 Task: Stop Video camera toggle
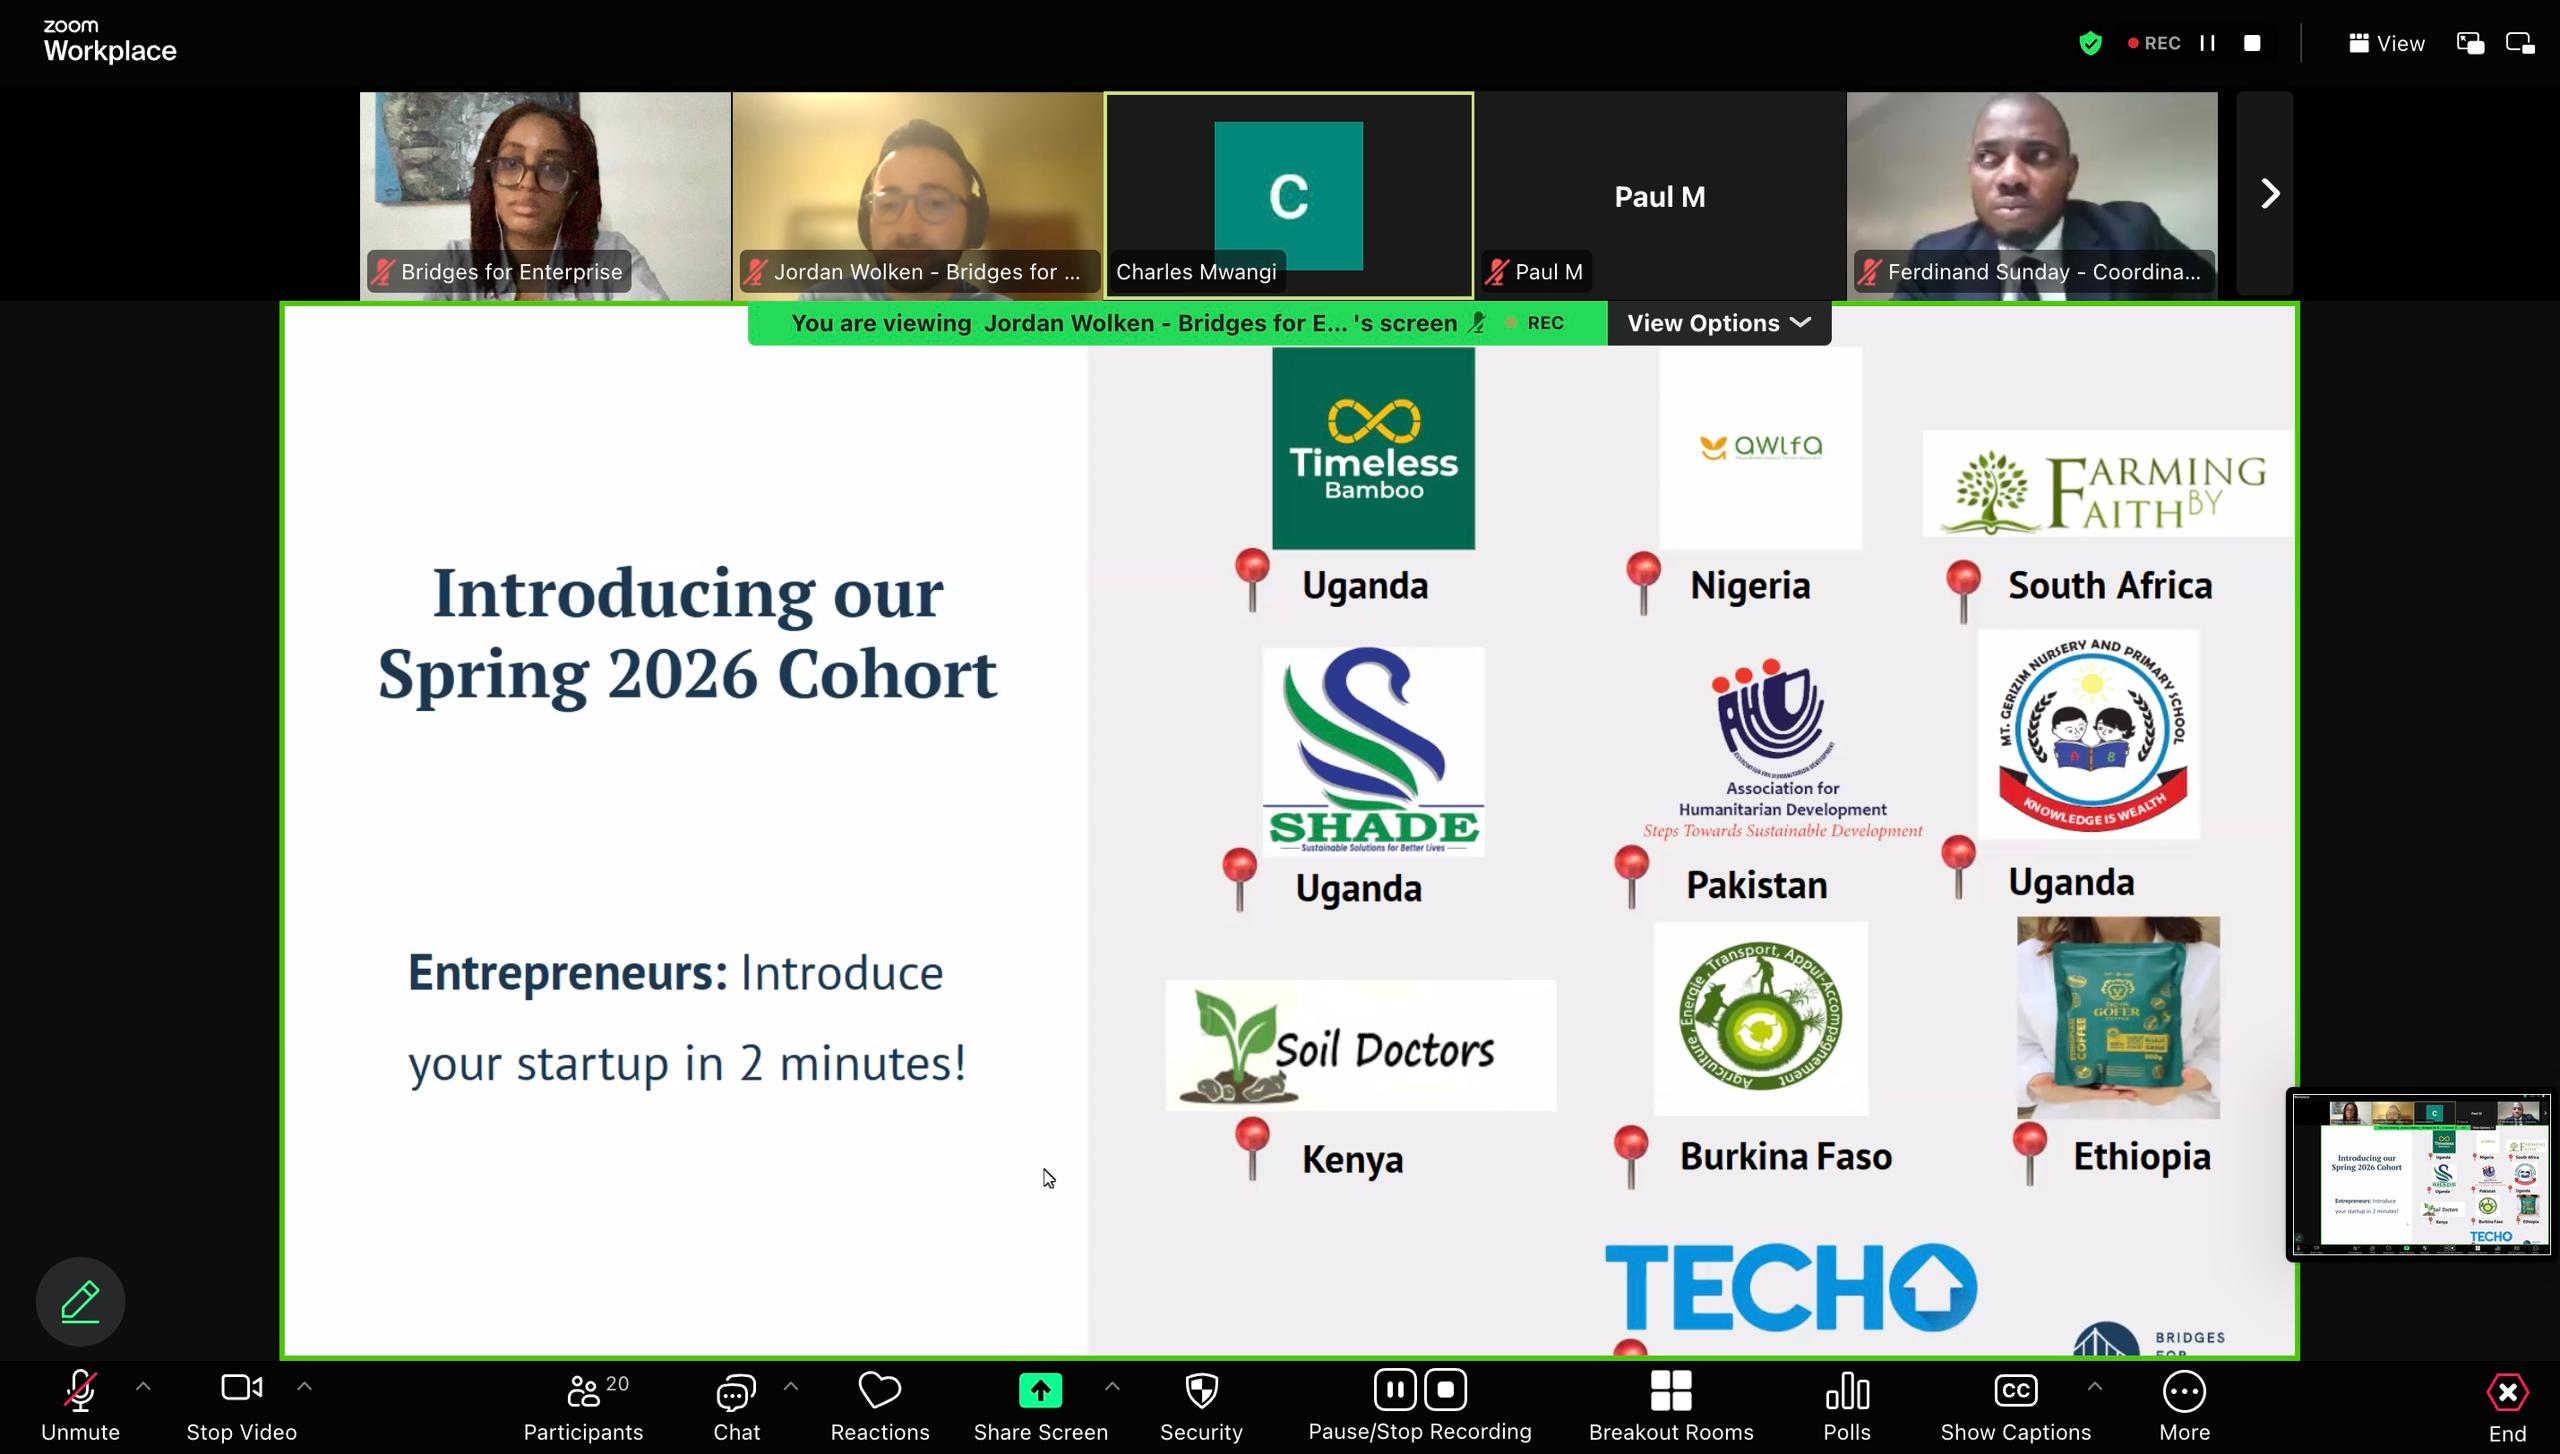pyautogui.click(x=241, y=1405)
